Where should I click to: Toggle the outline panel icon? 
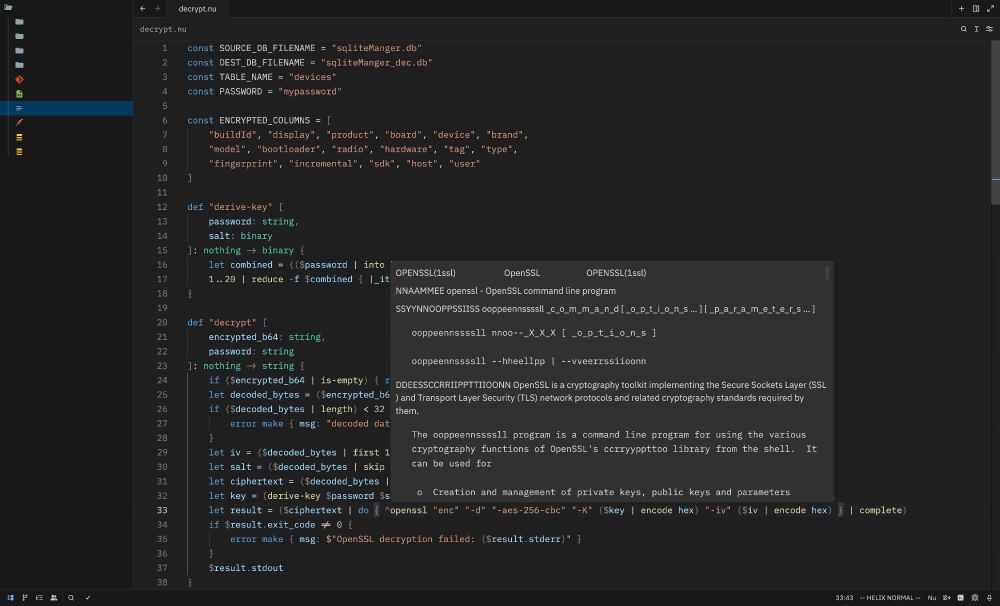click(x=40, y=598)
